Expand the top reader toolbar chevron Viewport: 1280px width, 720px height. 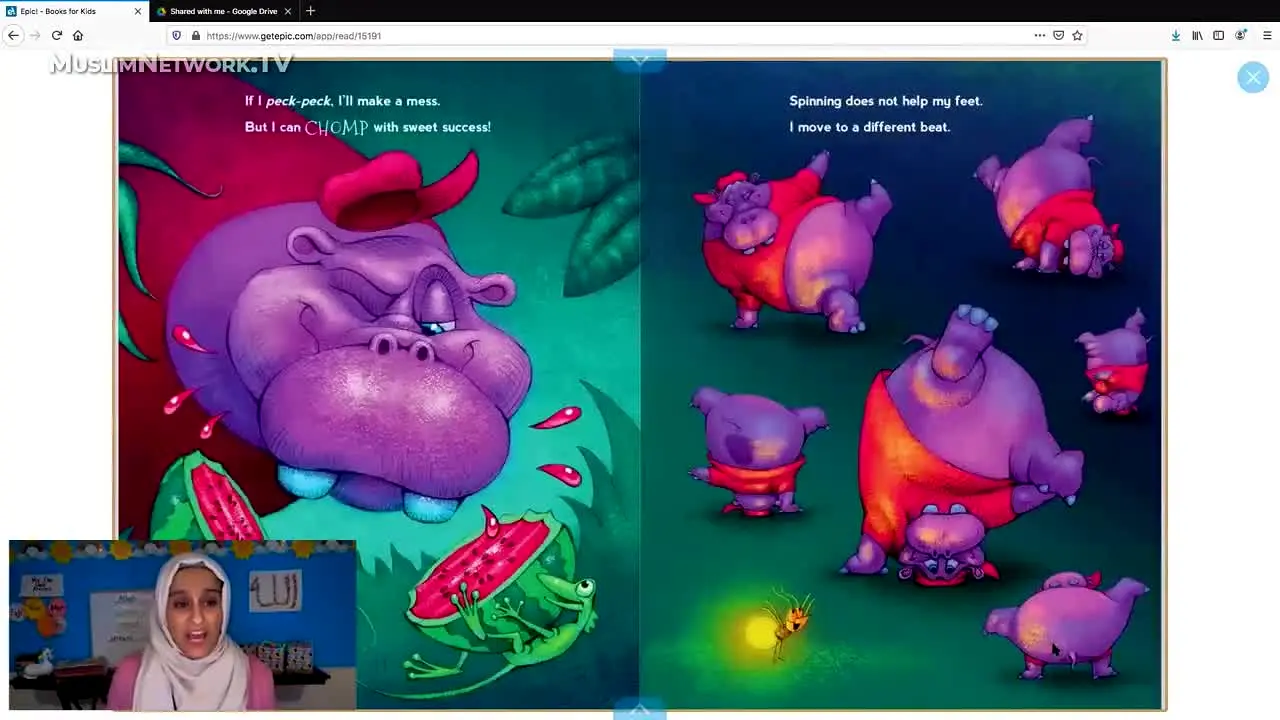point(640,59)
